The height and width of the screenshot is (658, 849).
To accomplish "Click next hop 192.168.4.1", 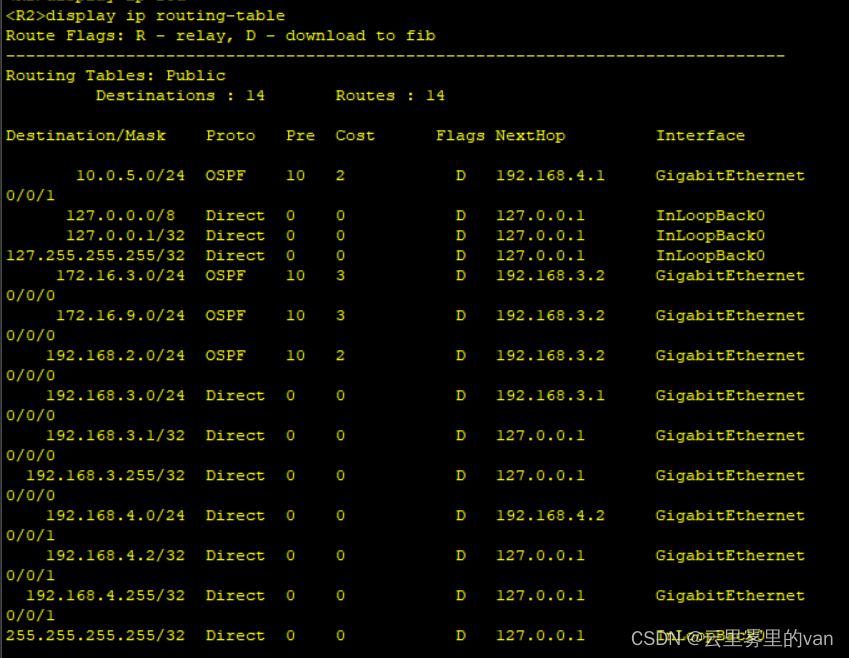I will click(550, 175).
